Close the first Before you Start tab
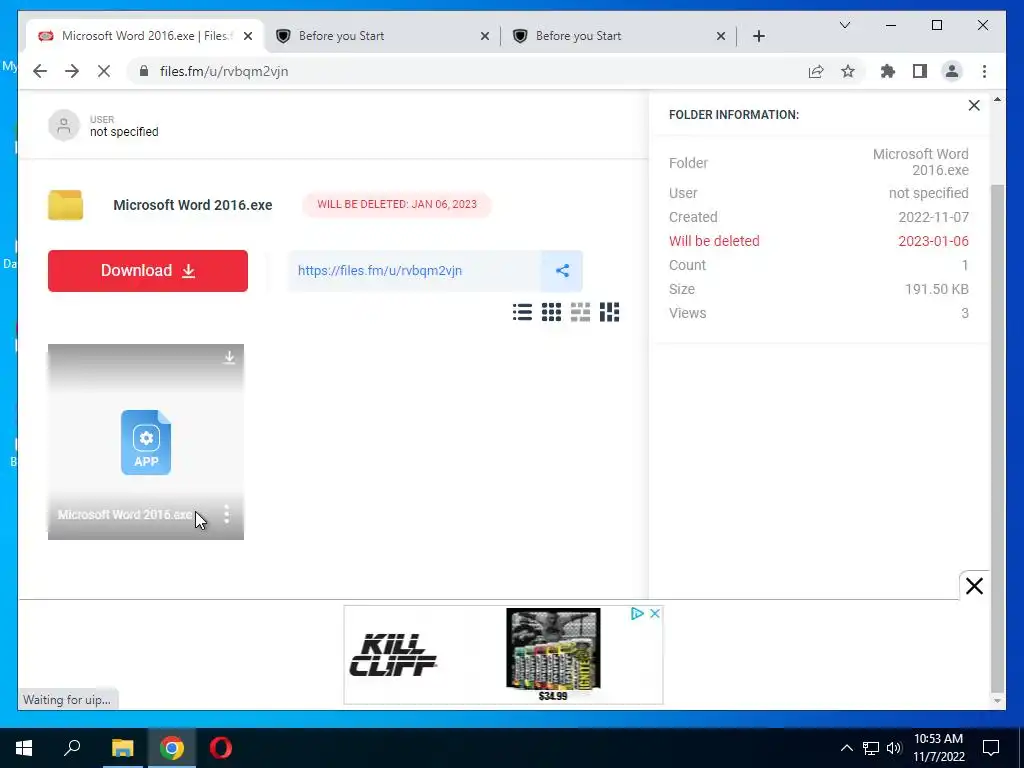This screenshot has height=768, width=1024. pos(485,36)
